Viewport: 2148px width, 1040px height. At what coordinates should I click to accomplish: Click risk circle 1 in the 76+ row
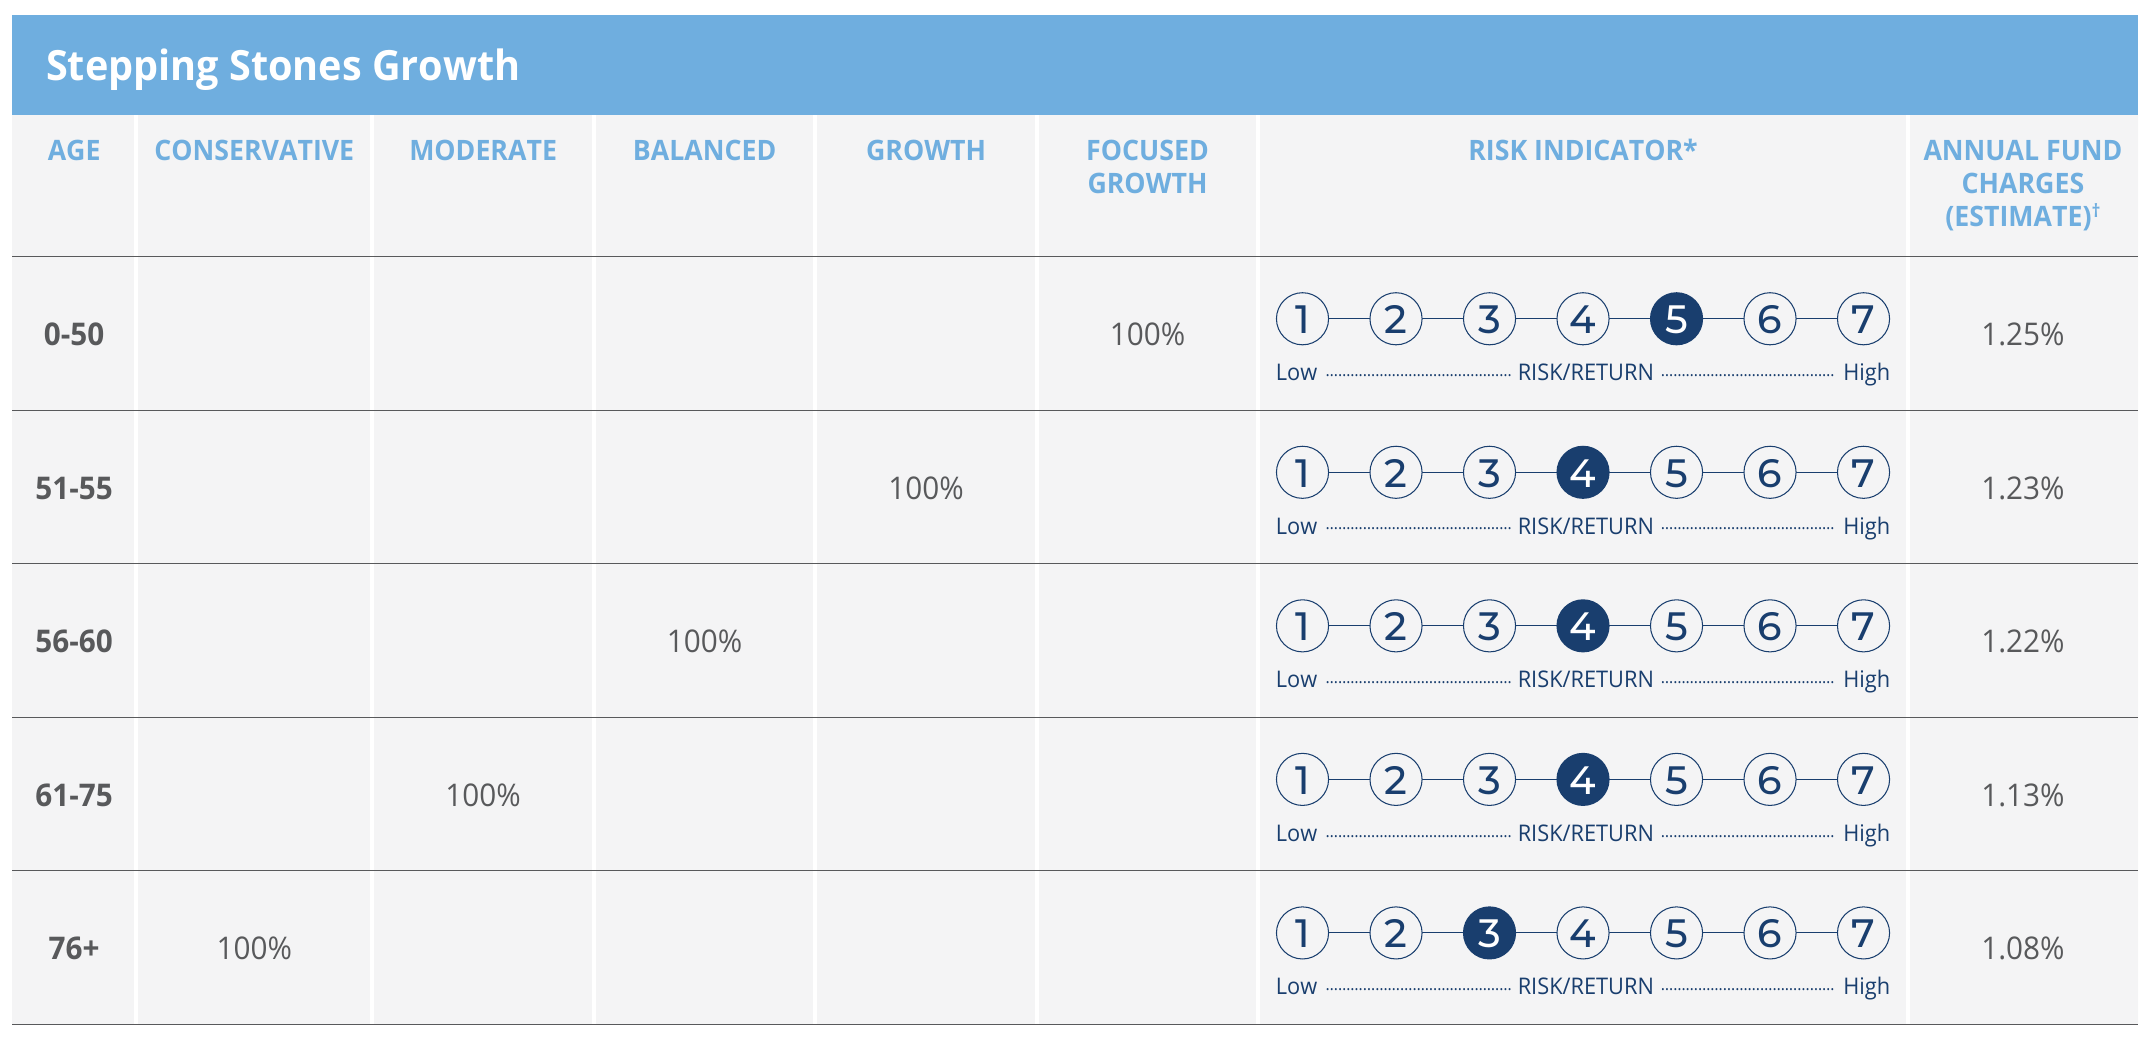pyautogui.click(x=1302, y=933)
